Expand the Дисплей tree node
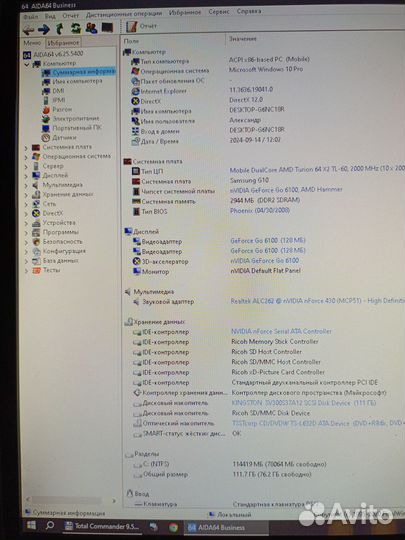Image resolution: width=405 pixels, height=540 pixels. [26, 176]
